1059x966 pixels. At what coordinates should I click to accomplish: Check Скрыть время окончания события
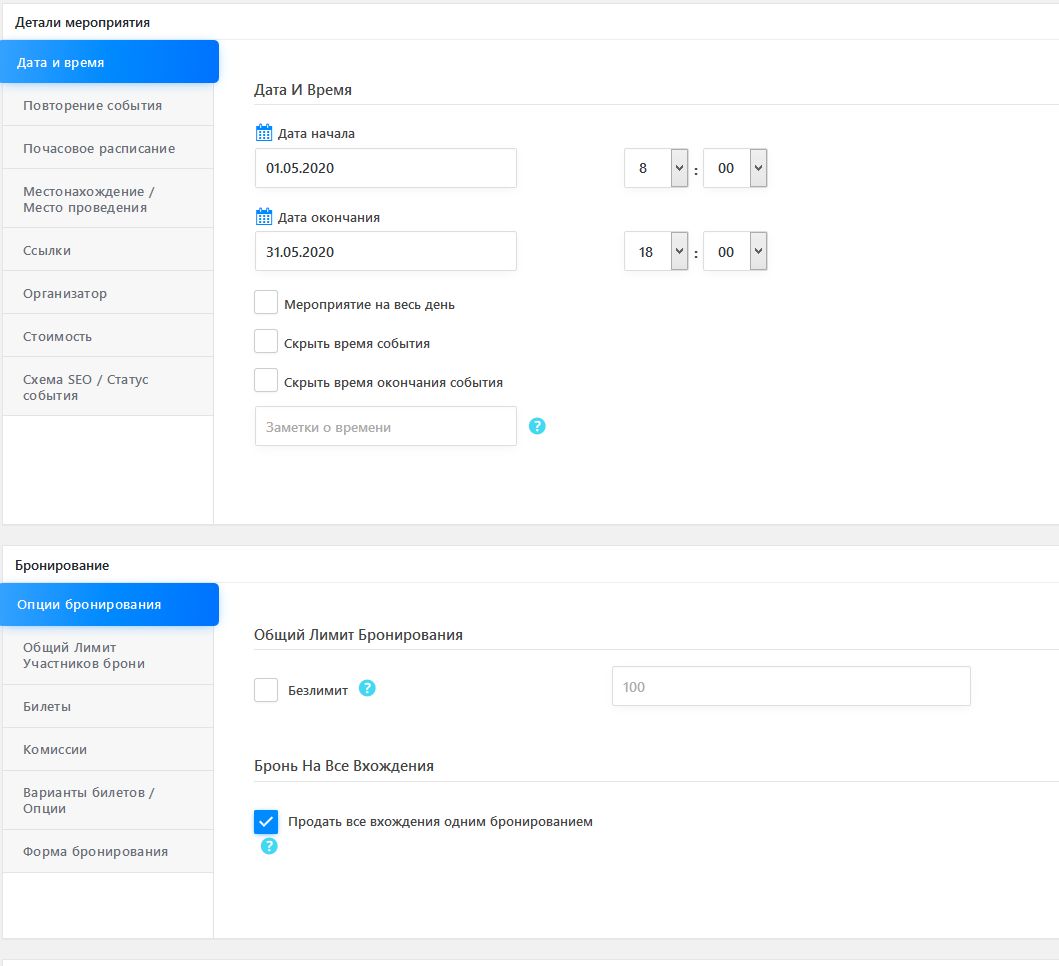click(x=266, y=381)
